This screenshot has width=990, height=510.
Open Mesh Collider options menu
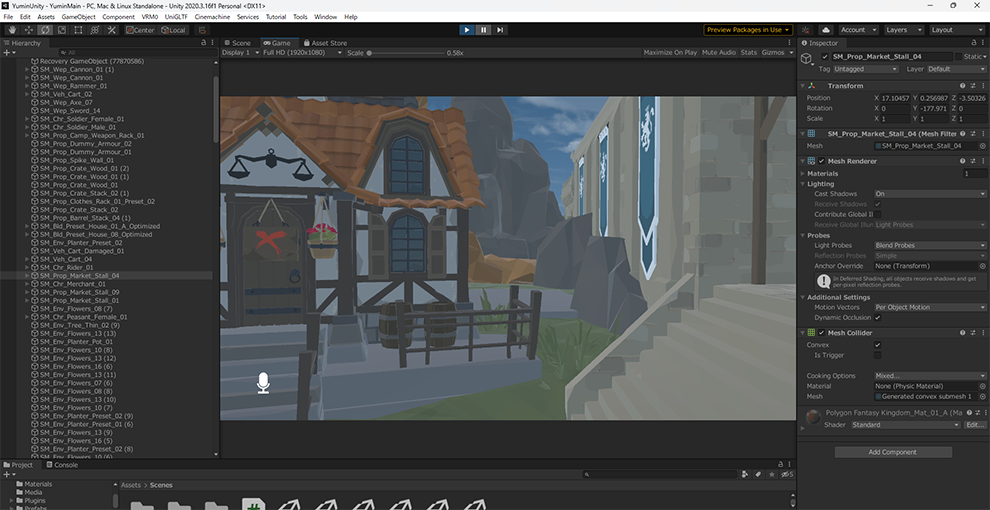click(982, 333)
